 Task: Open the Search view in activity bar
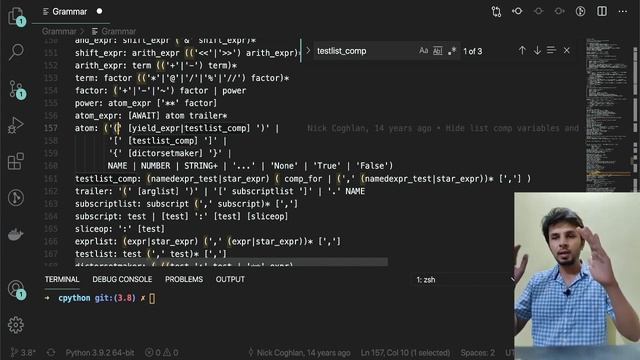click(16, 52)
